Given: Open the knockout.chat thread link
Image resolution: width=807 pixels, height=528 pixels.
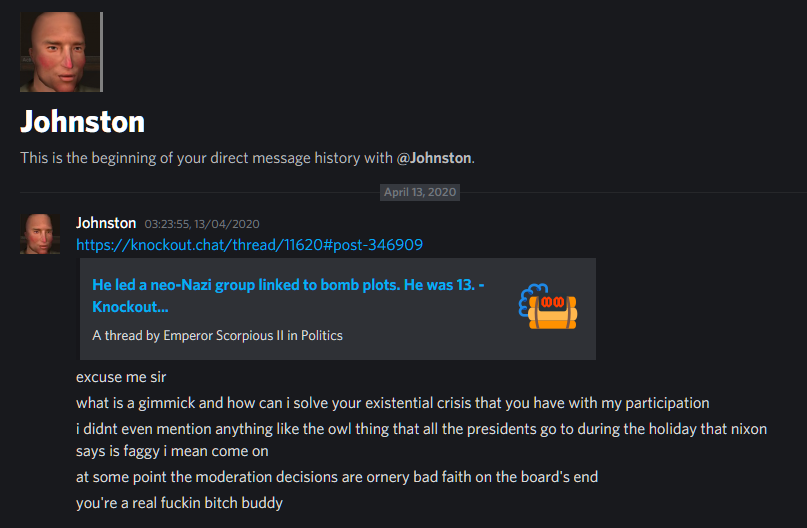Looking at the screenshot, I should [x=249, y=244].
